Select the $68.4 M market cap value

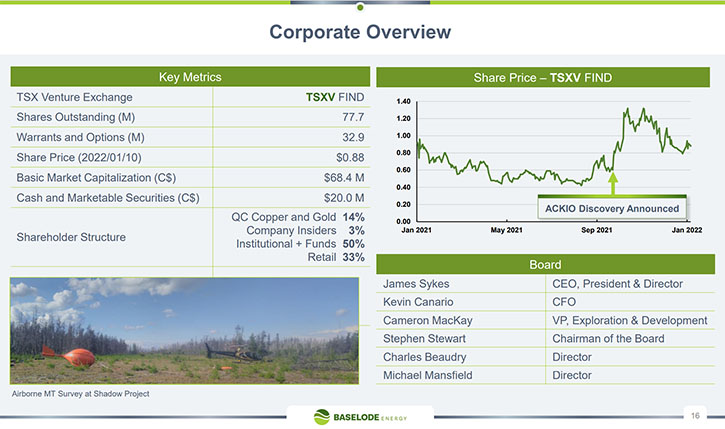344,178
